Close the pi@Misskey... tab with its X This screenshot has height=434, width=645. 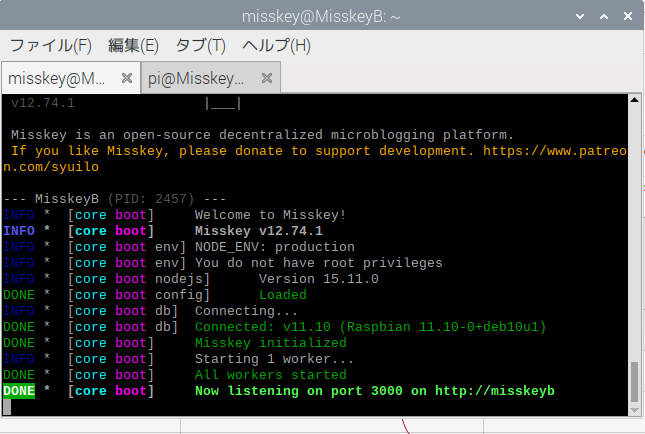pyautogui.click(x=267, y=78)
